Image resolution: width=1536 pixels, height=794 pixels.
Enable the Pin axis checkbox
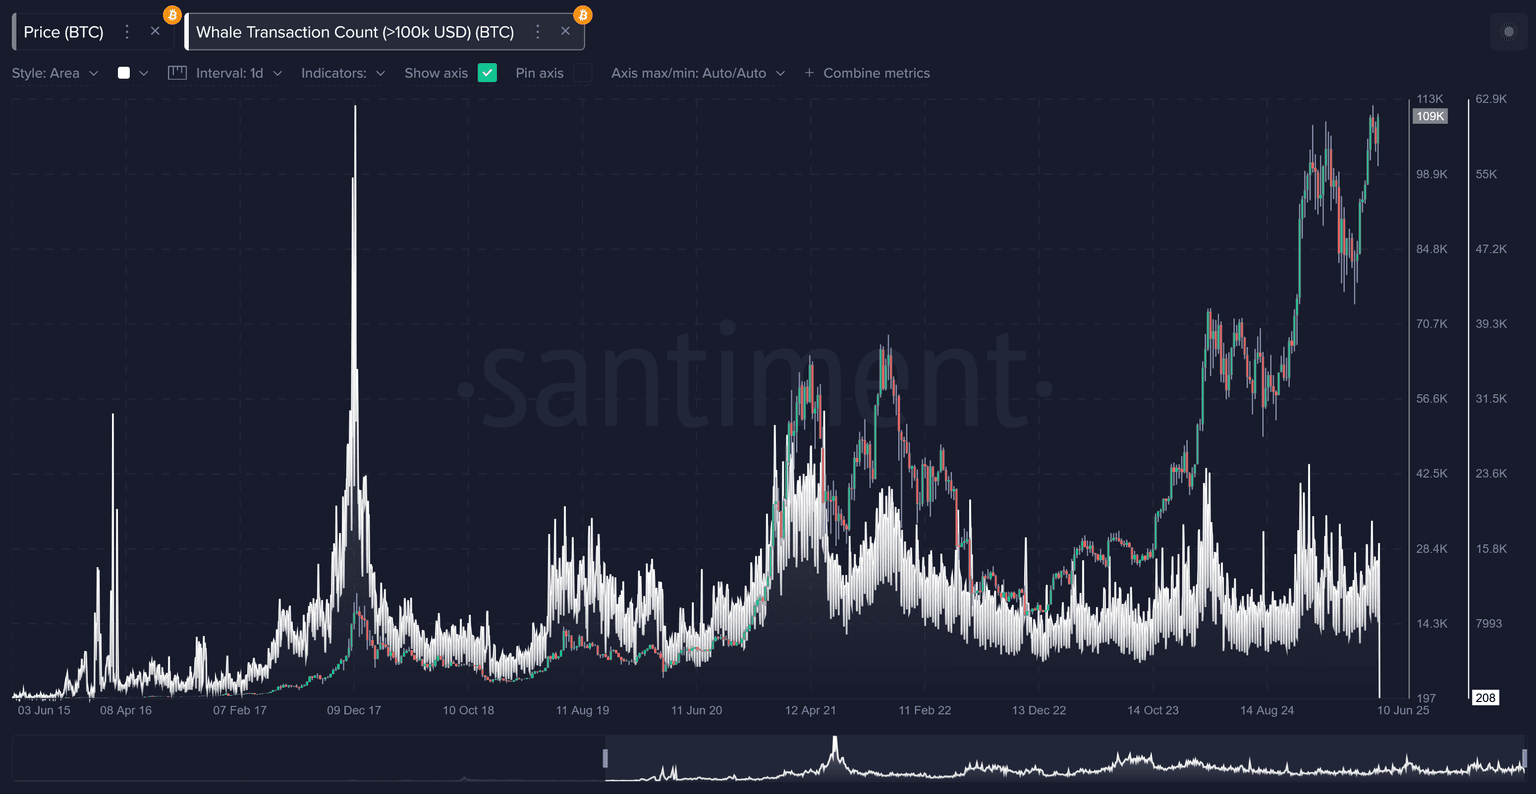click(x=582, y=73)
